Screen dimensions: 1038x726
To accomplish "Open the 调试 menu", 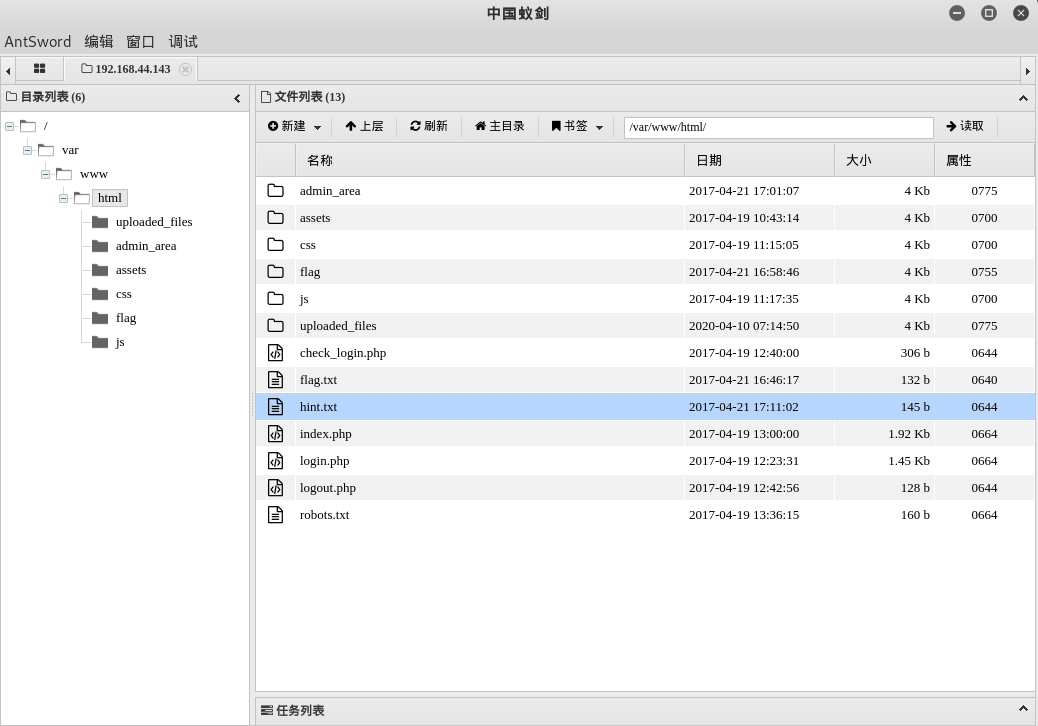I will coord(183,42).
